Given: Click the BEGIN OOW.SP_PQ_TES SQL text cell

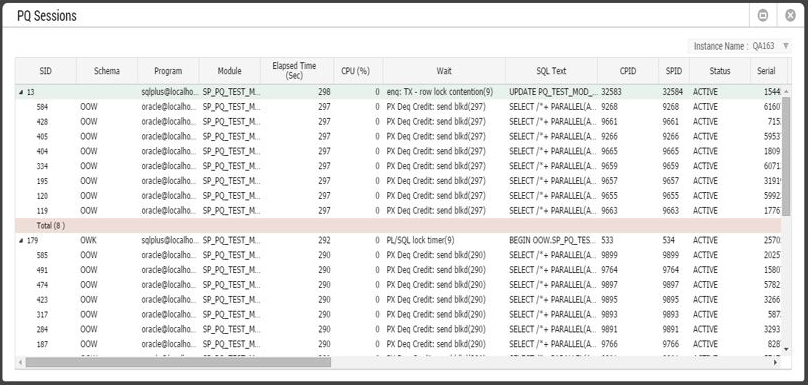Looking at the screenshot, I should click(551, 241).
